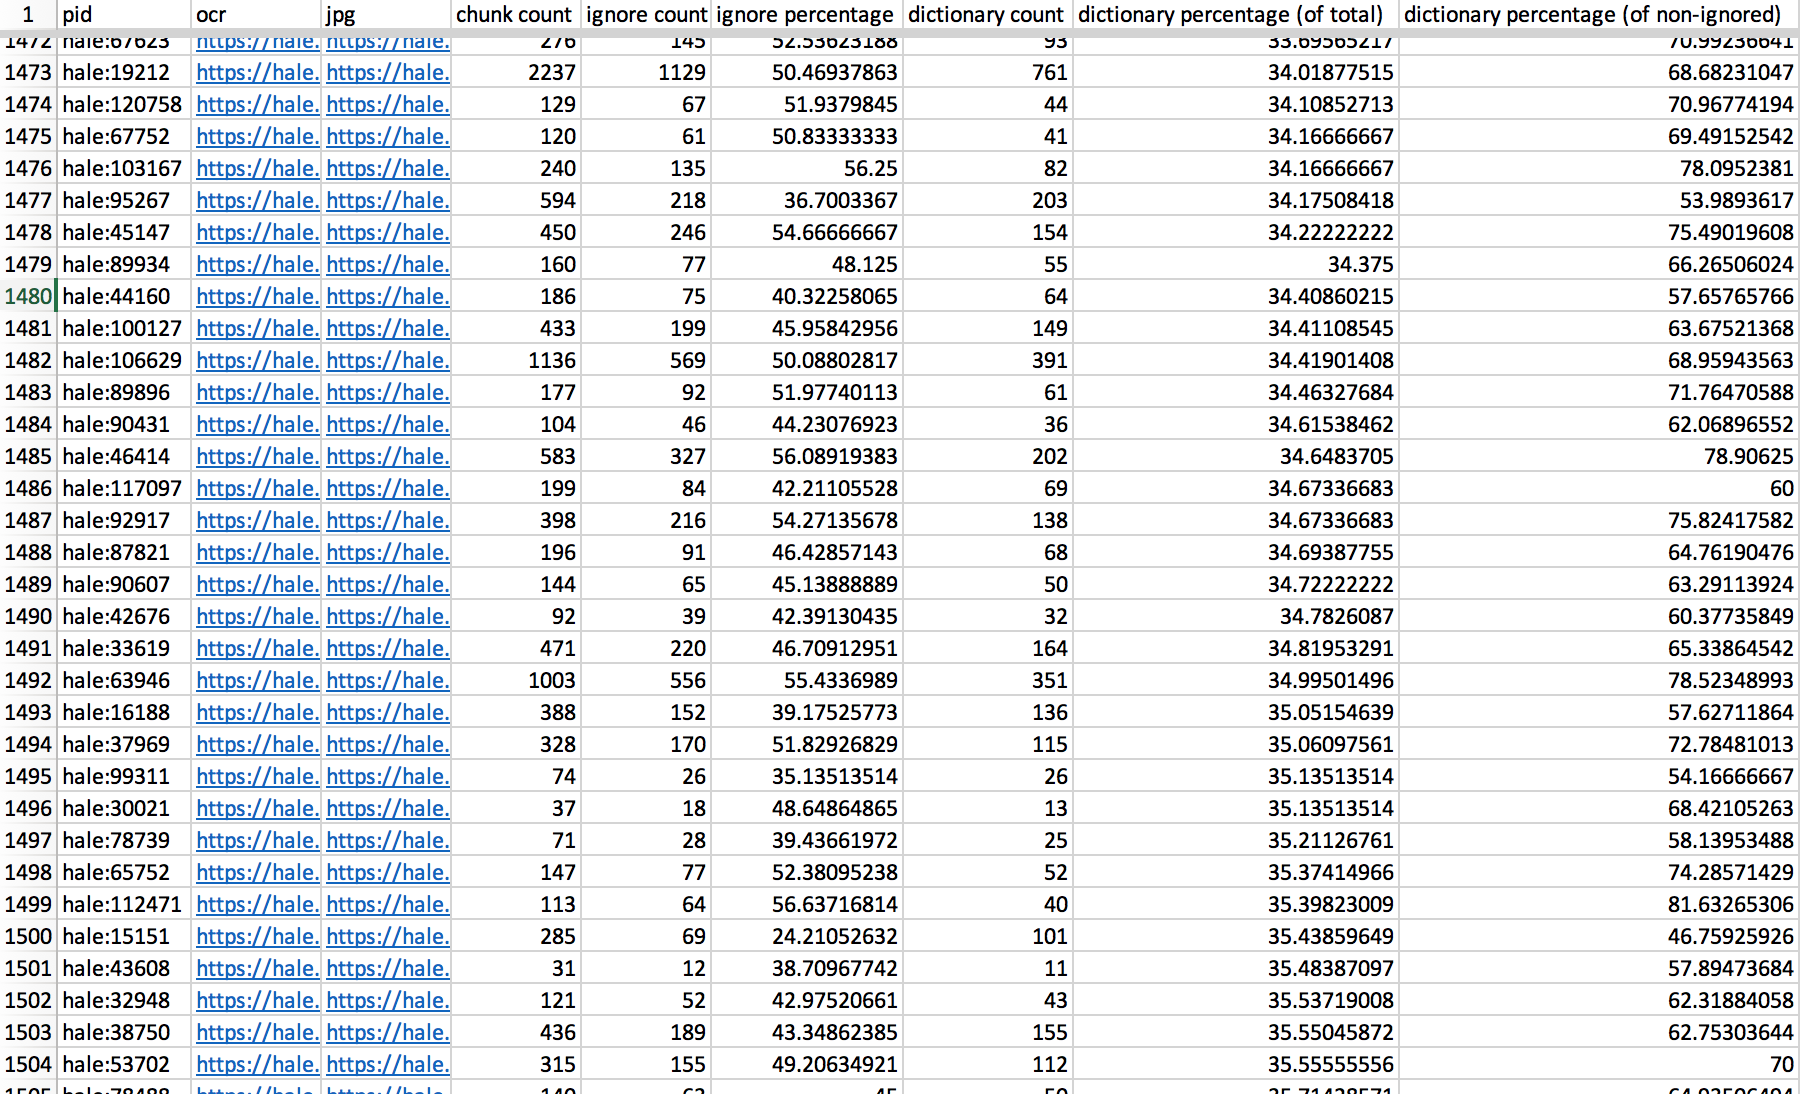Click cell hale:37969
1800x1094 pixels.
(x=124, y=744)
